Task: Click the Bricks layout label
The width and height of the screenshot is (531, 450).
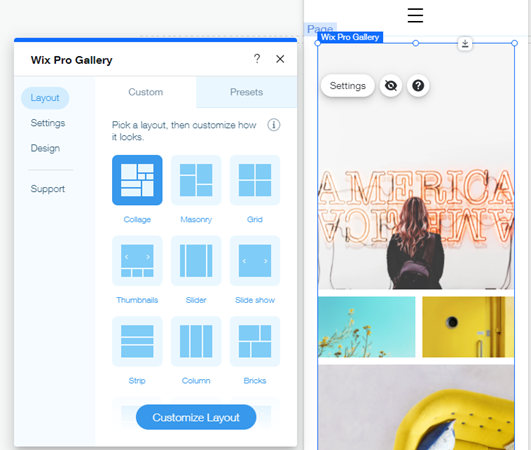Action: click(255, 381)
